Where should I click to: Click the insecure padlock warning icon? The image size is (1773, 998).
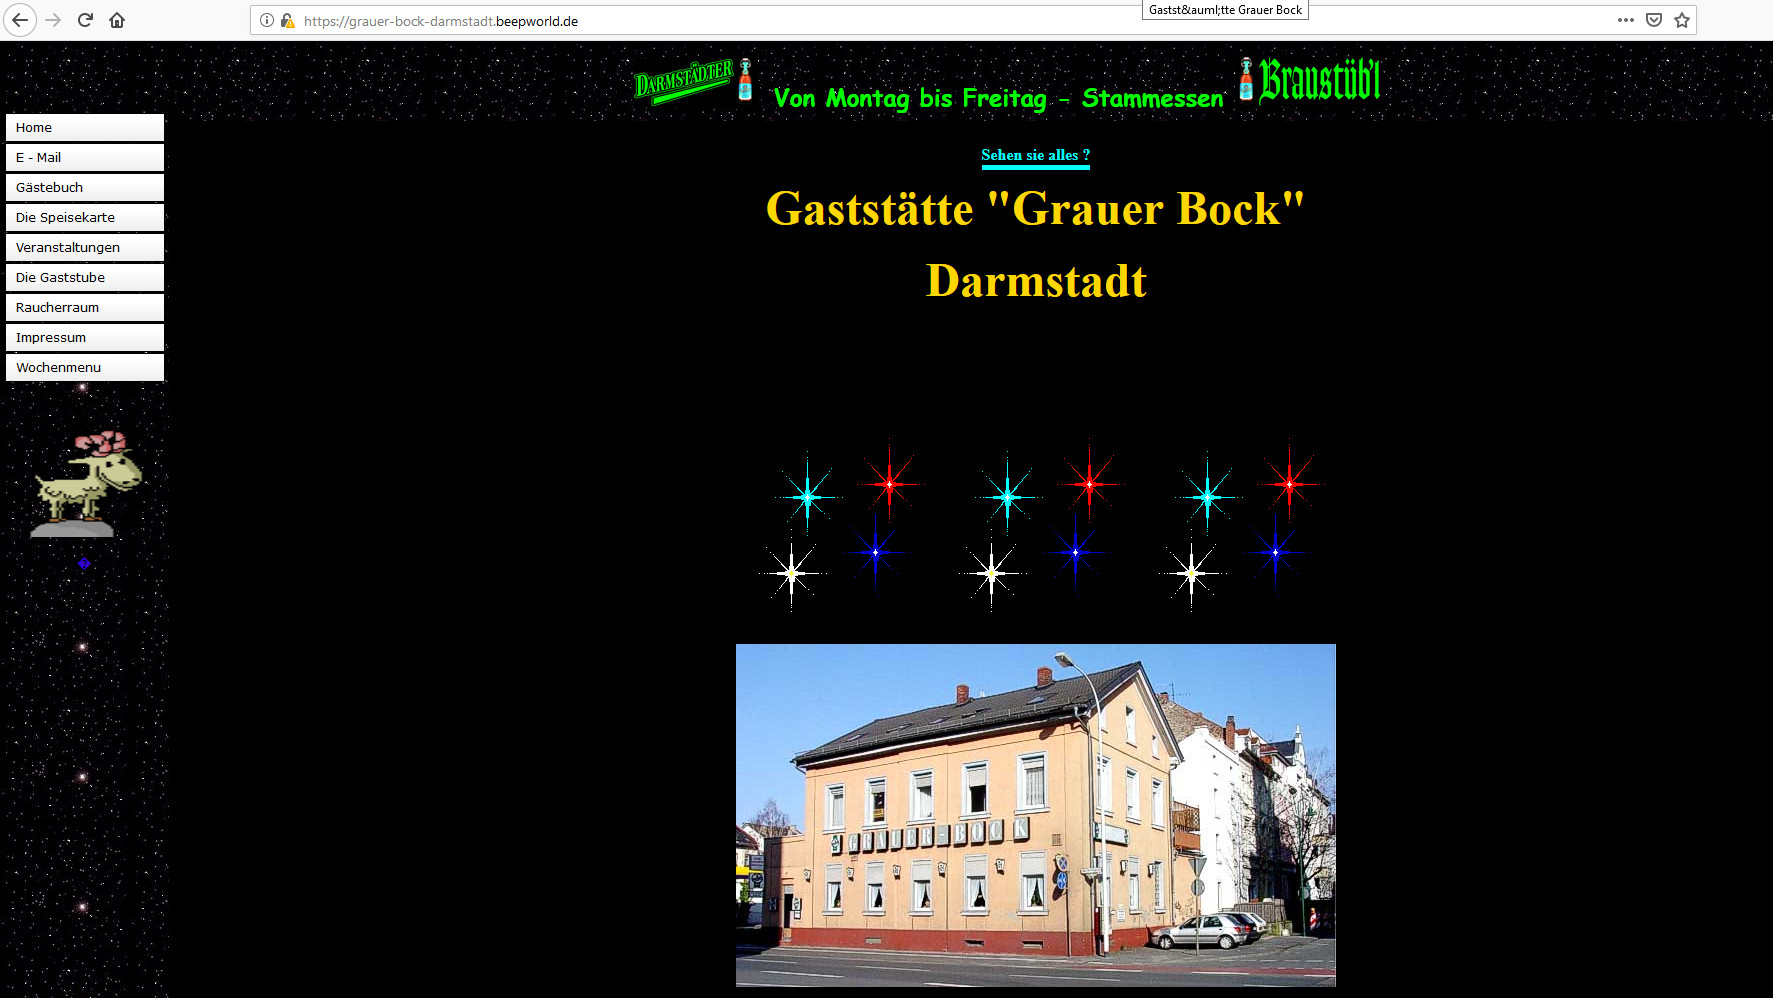click(287, 20)
